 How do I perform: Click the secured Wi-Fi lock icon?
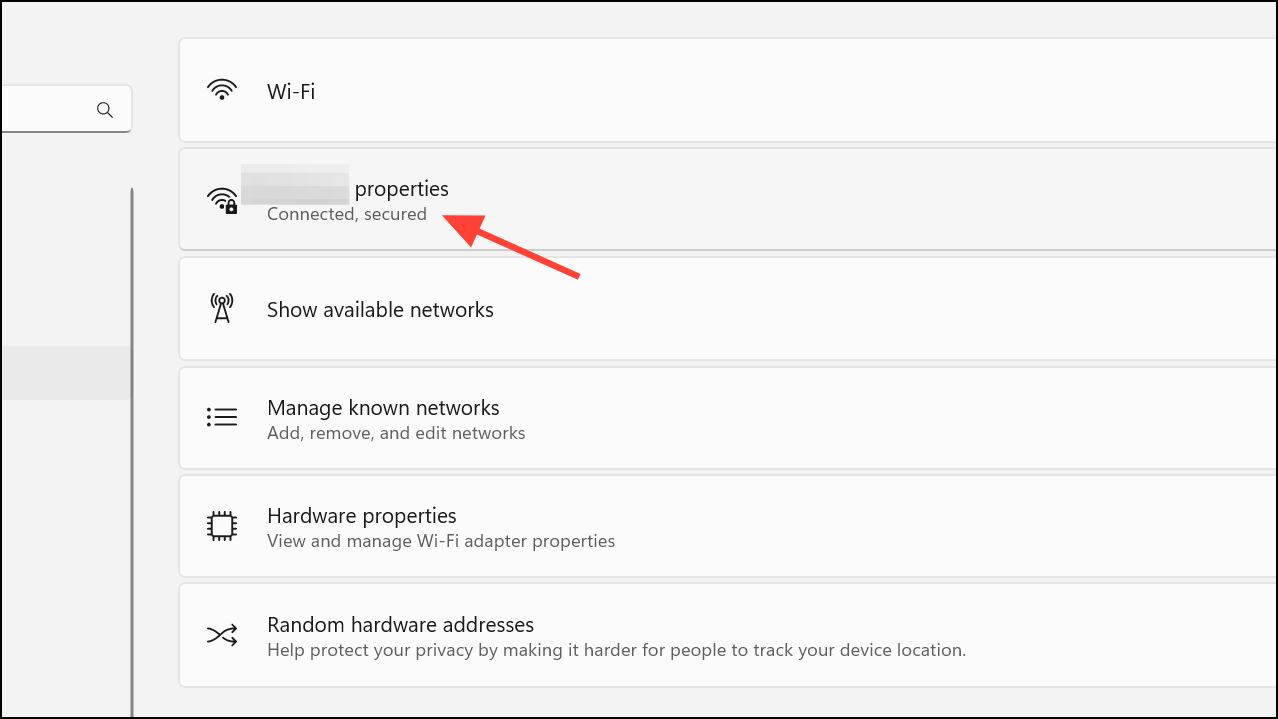[x=222, y=200]
